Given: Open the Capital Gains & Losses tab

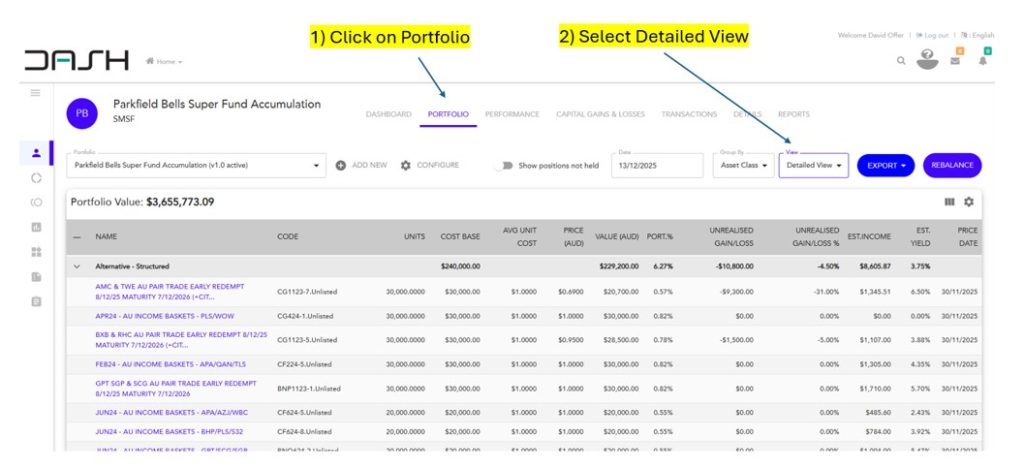Looking at the screenshot, I should pos(600,114).
